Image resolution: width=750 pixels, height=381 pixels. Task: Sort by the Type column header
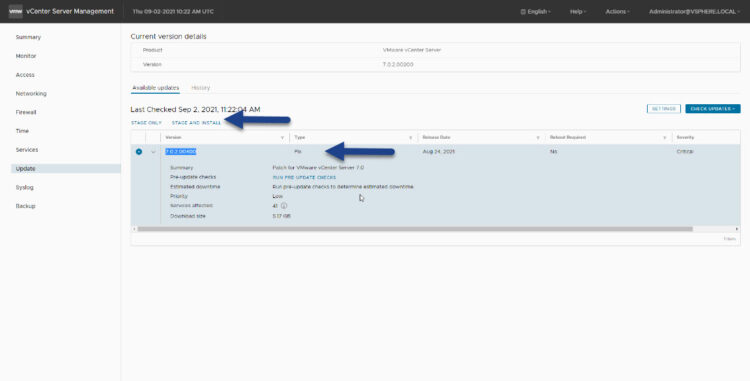point(299,138)
